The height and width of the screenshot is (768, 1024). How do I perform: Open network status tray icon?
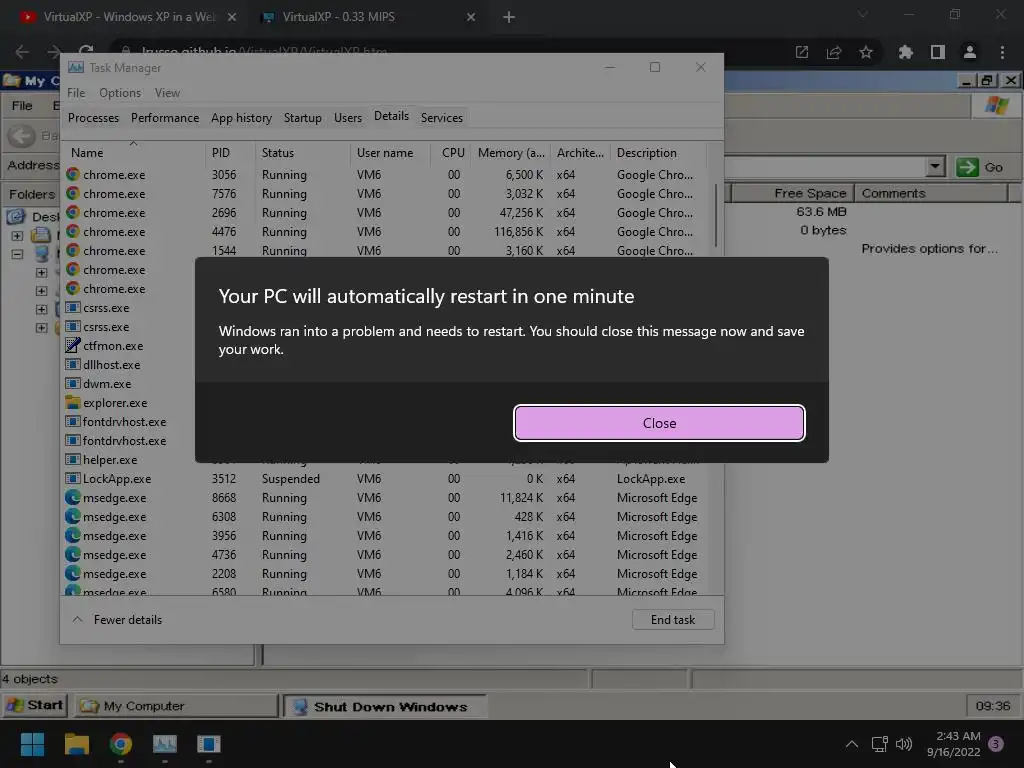(879, 744)
